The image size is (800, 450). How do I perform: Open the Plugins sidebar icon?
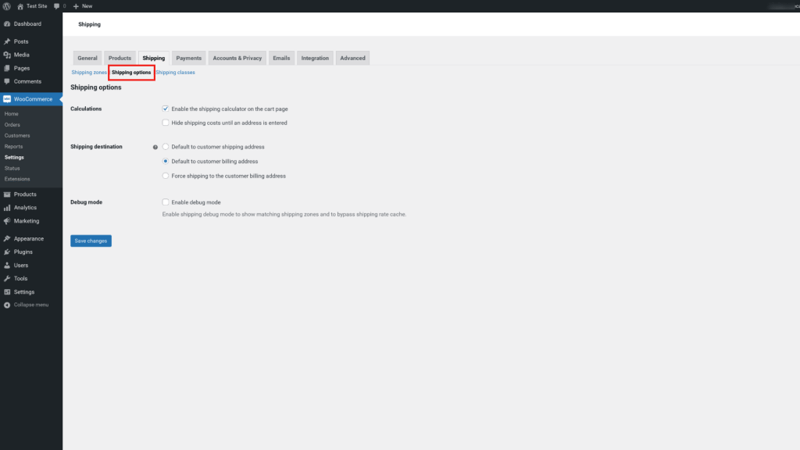(x=7, y=252)
